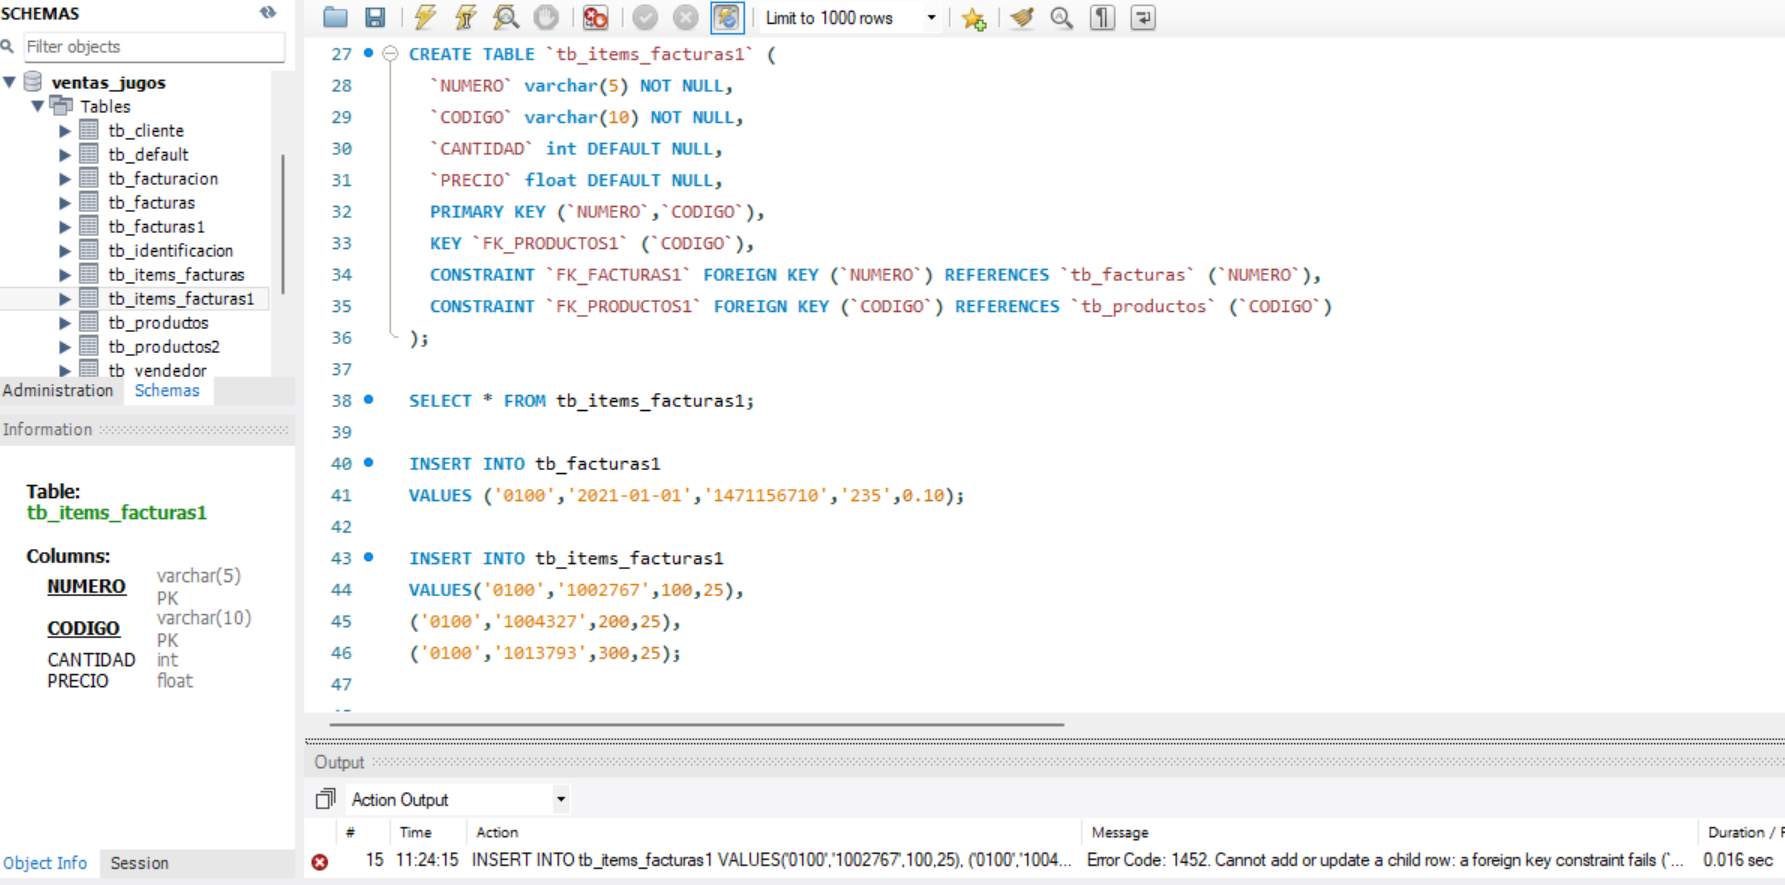
Task: Expand the tb_cliente table
Action: [x=65, y=130]
